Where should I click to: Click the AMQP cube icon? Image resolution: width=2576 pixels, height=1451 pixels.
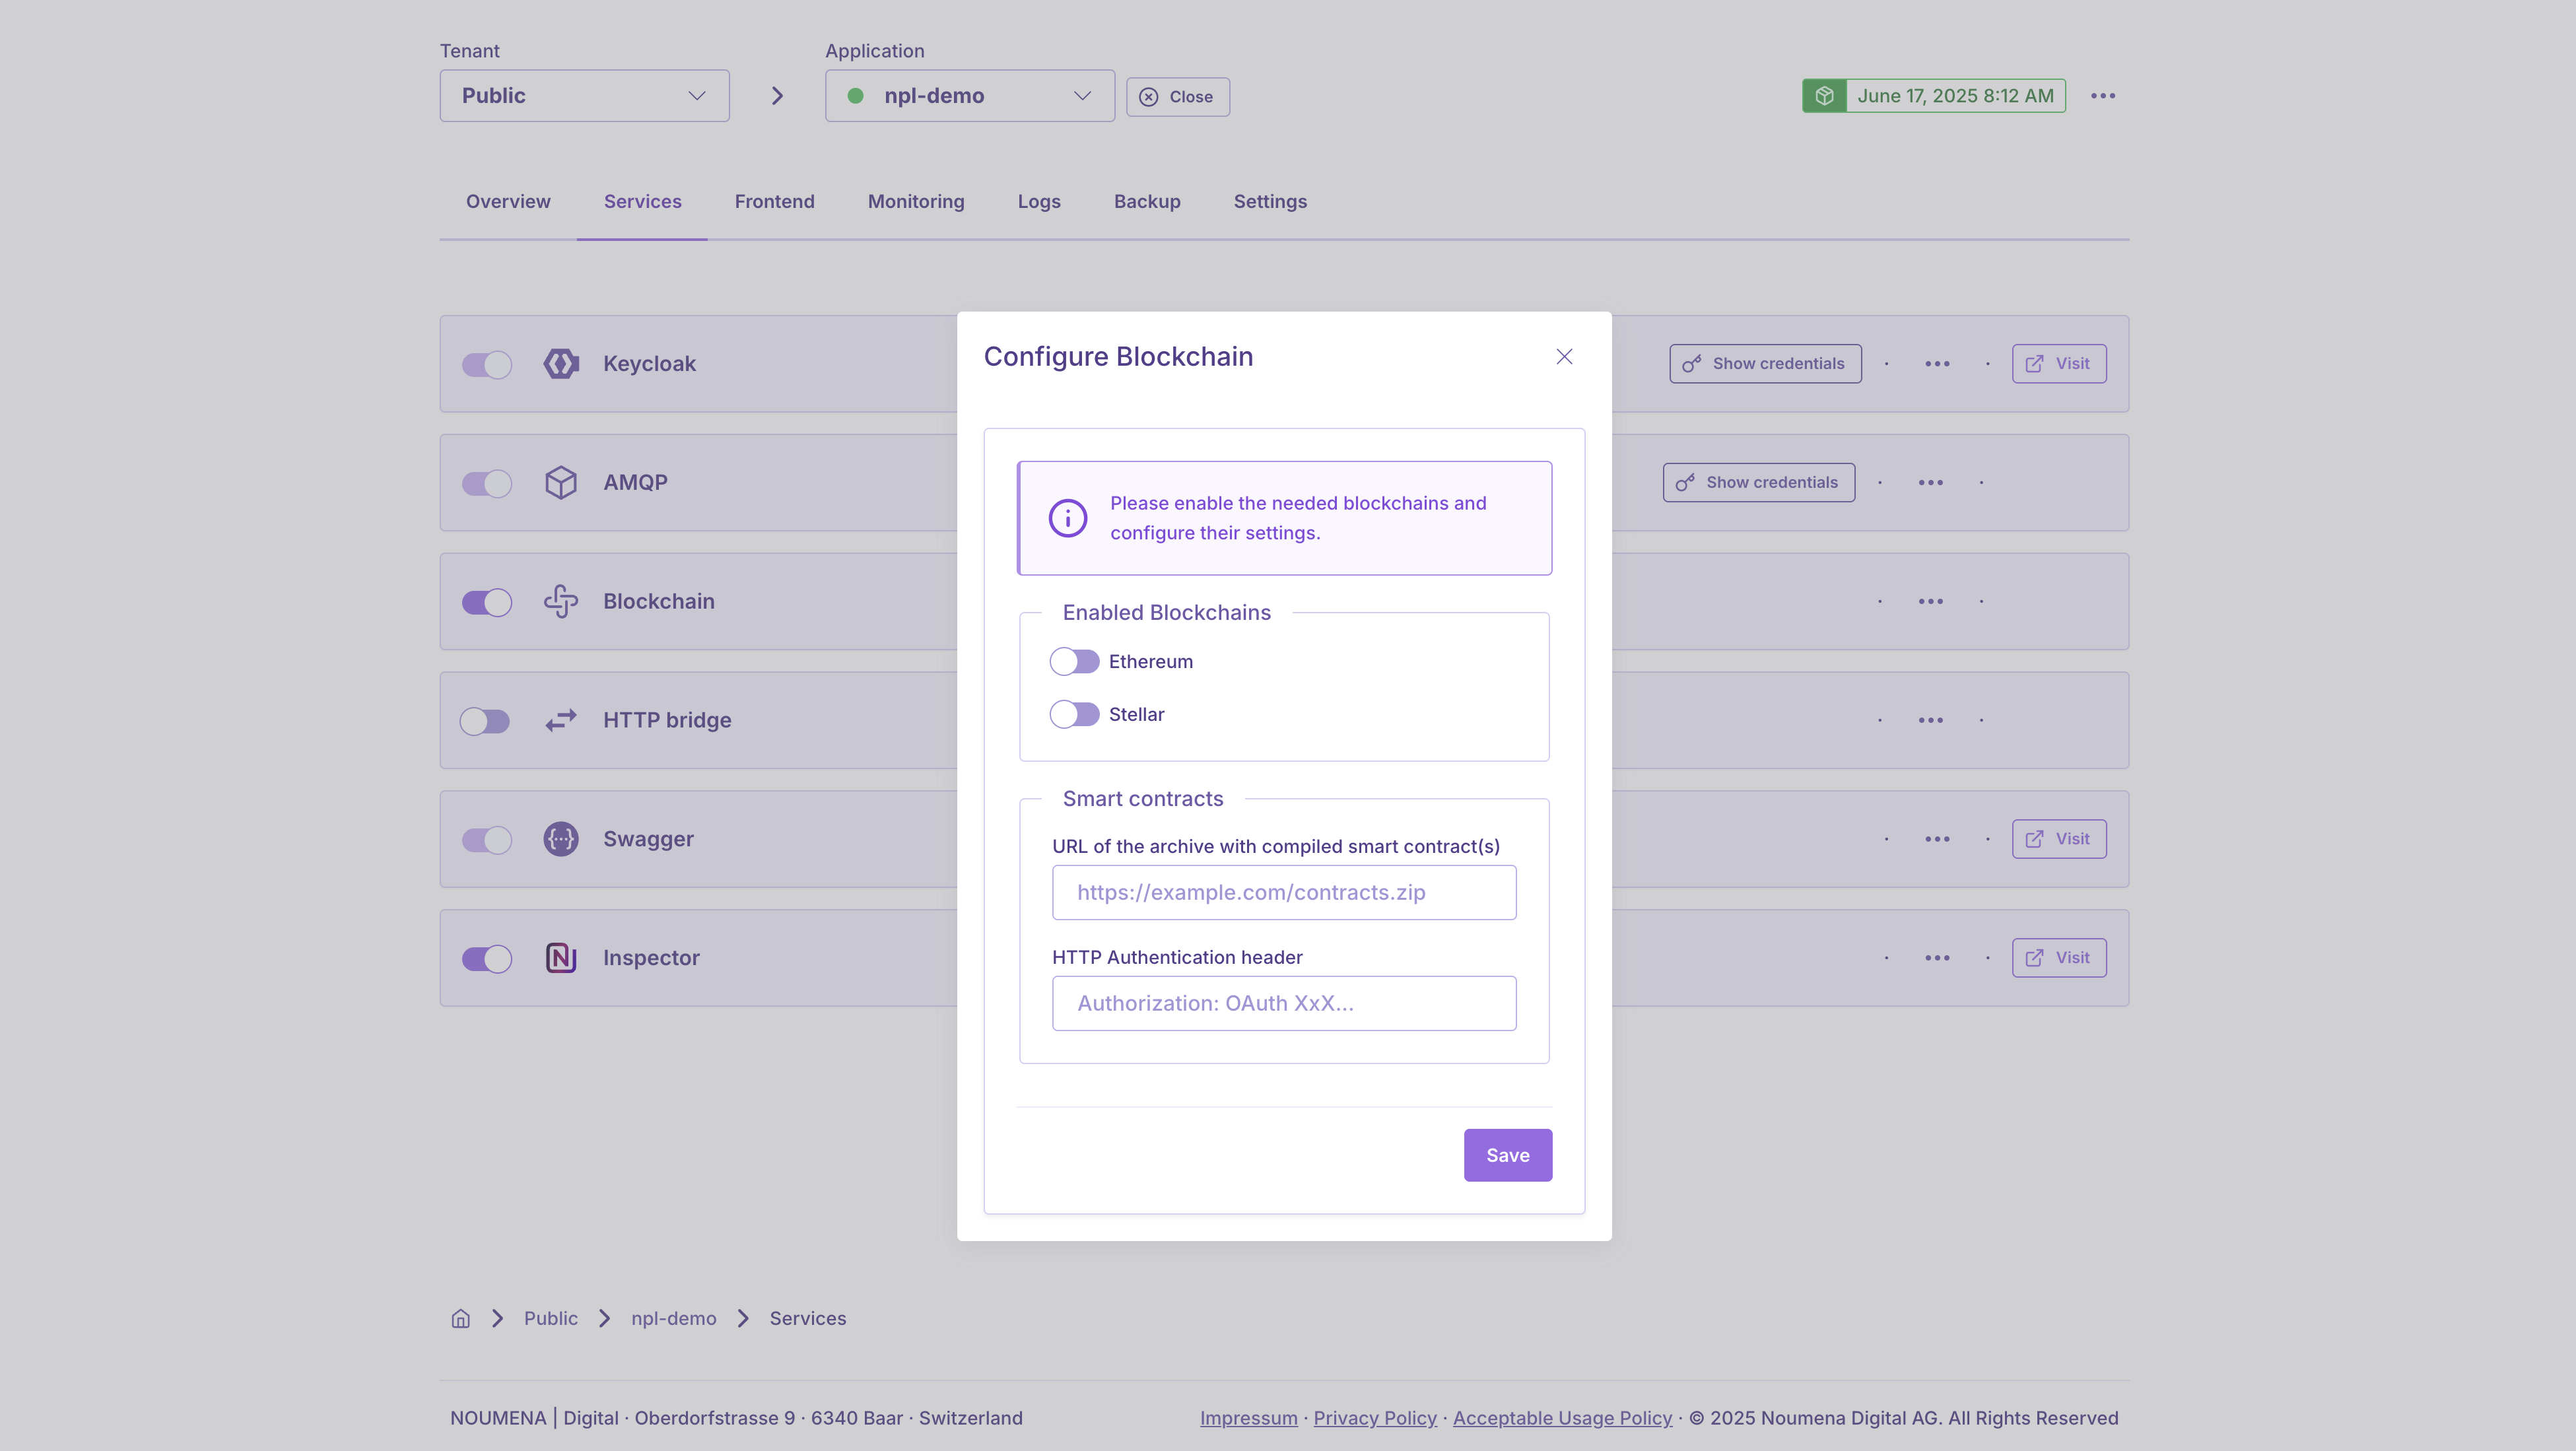pos(561,483)
